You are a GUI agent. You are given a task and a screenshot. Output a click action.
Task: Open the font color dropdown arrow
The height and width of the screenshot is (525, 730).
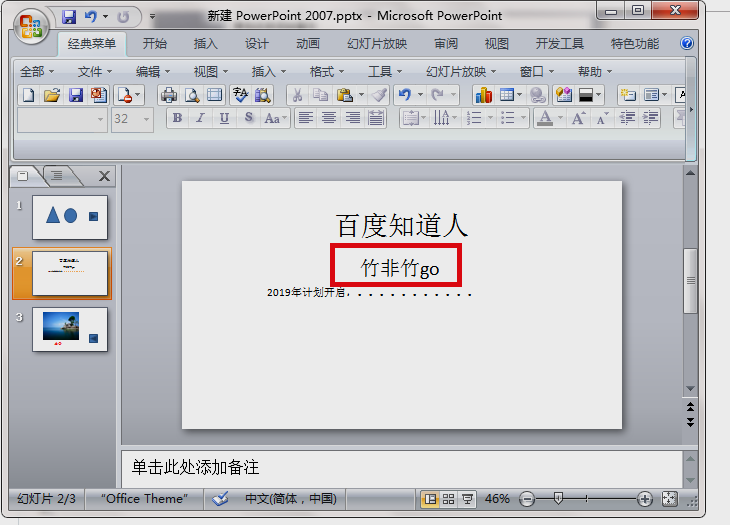pos(561,118)
